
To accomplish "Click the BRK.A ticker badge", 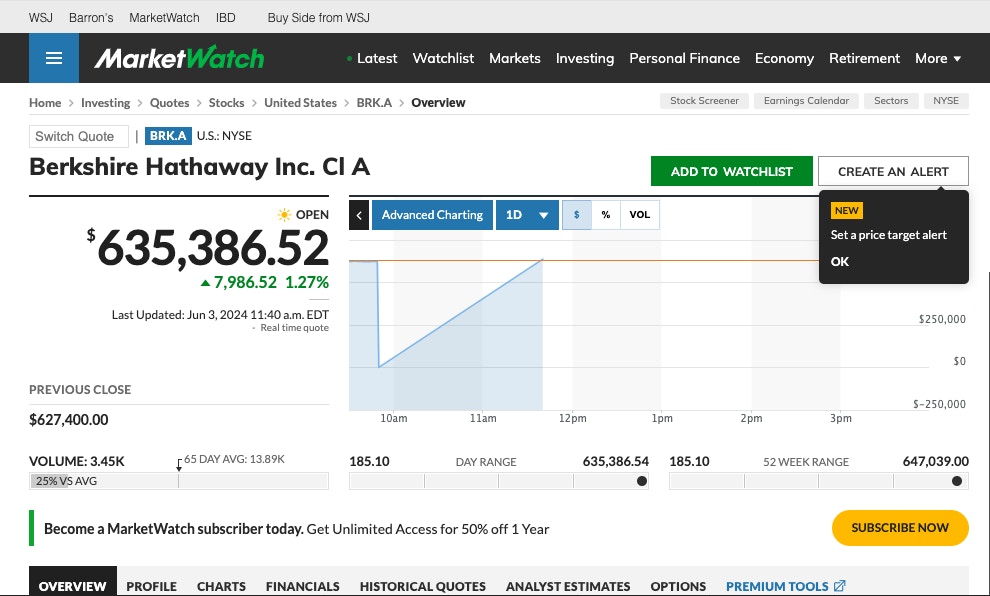I will pyautogui.click(x=168, y=136).
